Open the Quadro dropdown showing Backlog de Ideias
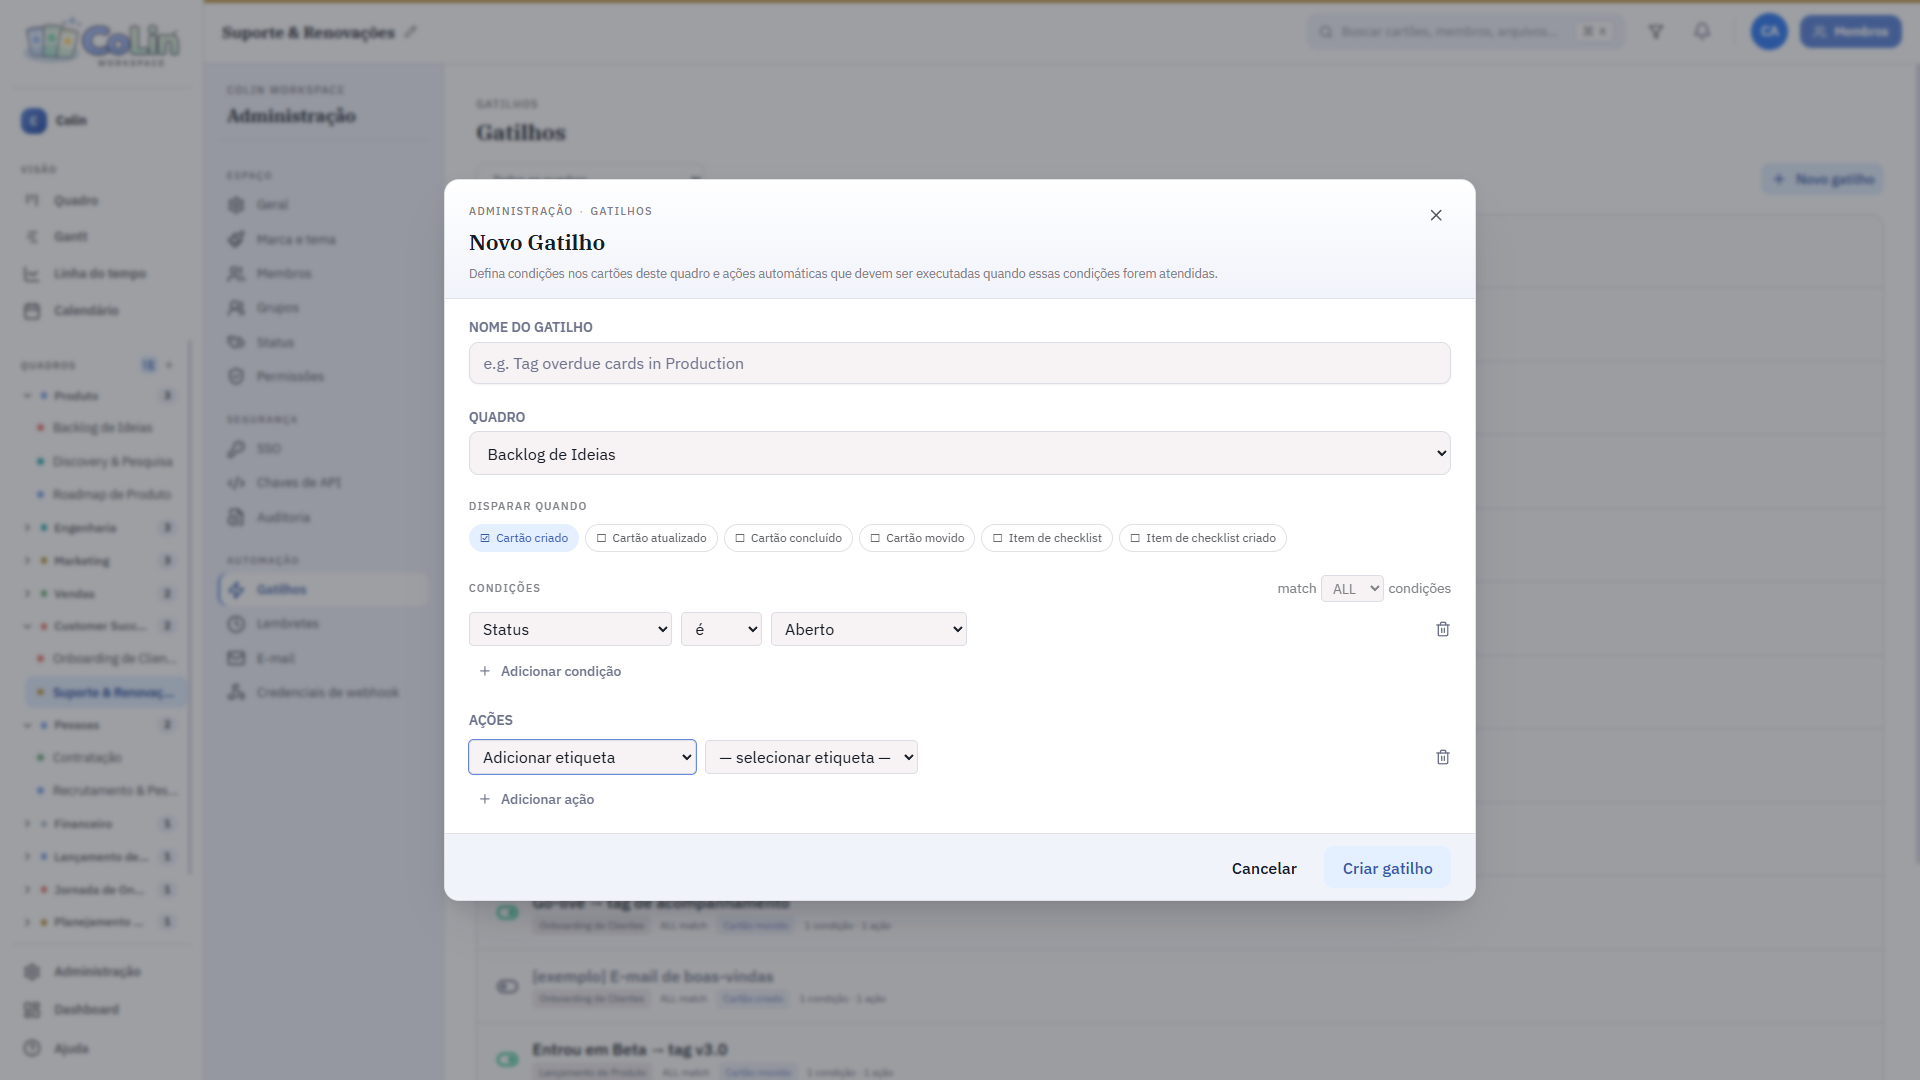This screenshot has width=1920, height=1080. (x=960, y=454)
